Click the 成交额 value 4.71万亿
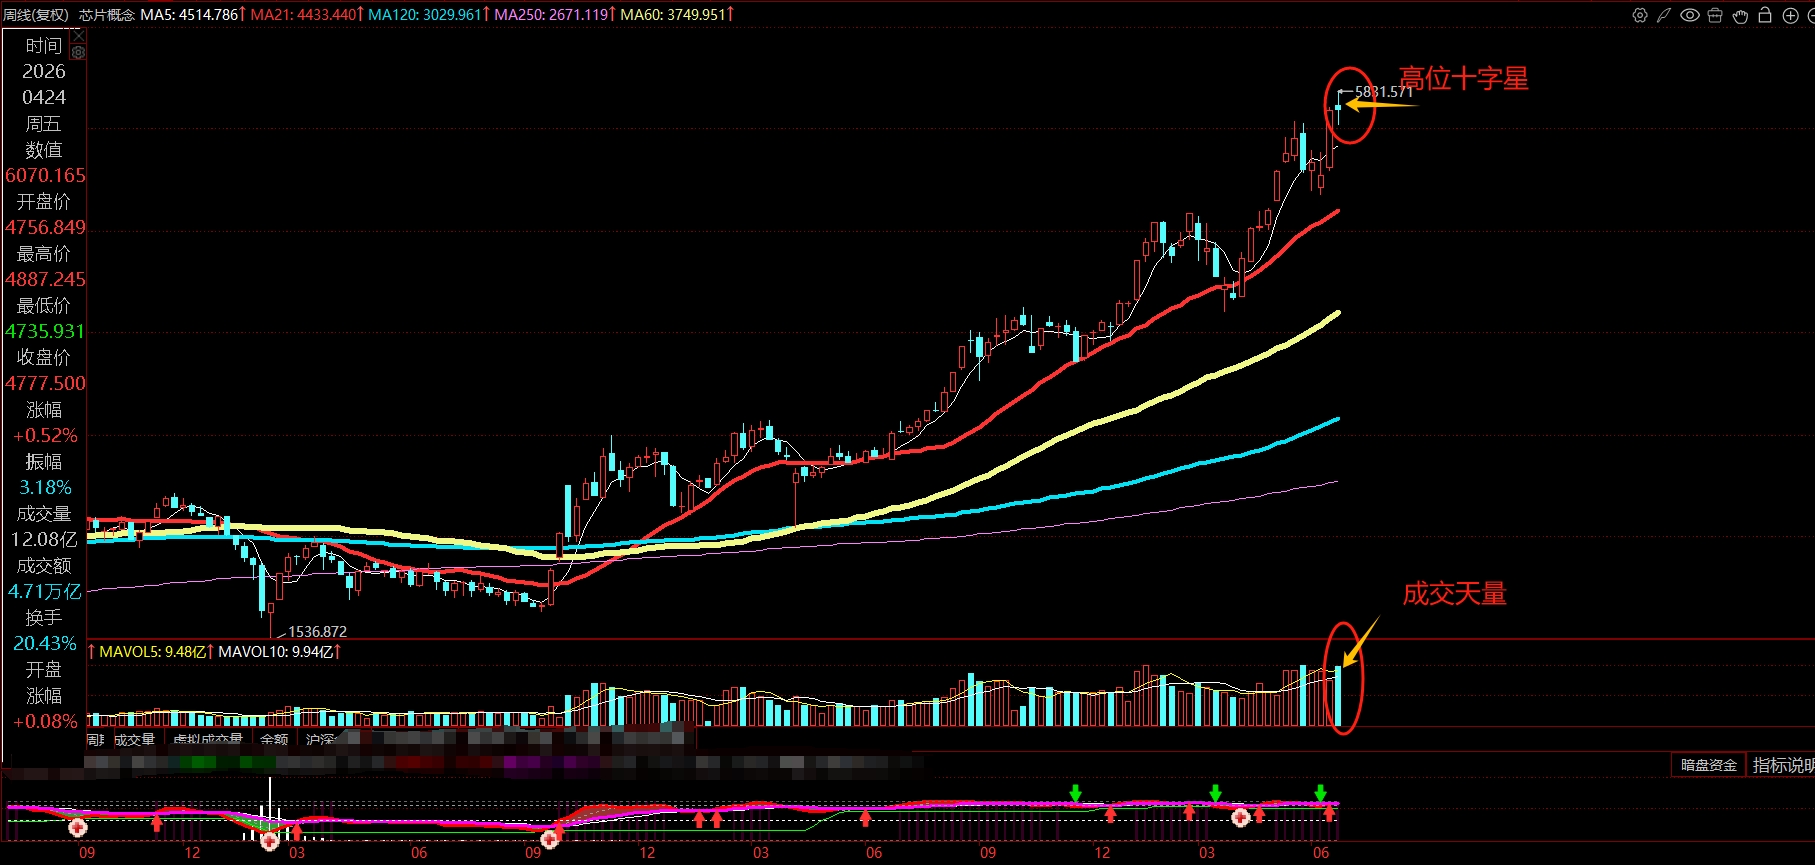This screenshot has height=865, width=1815. click(x=45, y=592)
